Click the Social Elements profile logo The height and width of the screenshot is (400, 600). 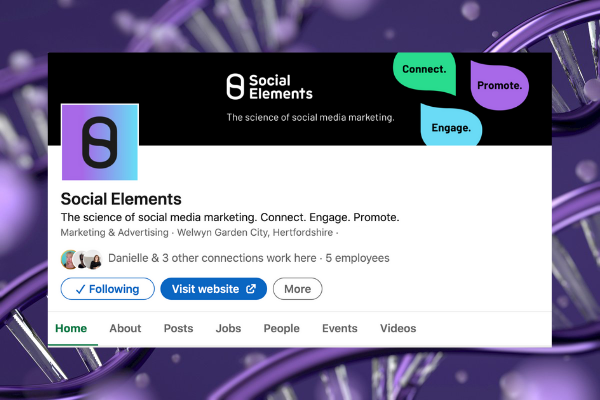tap(99, 142)
